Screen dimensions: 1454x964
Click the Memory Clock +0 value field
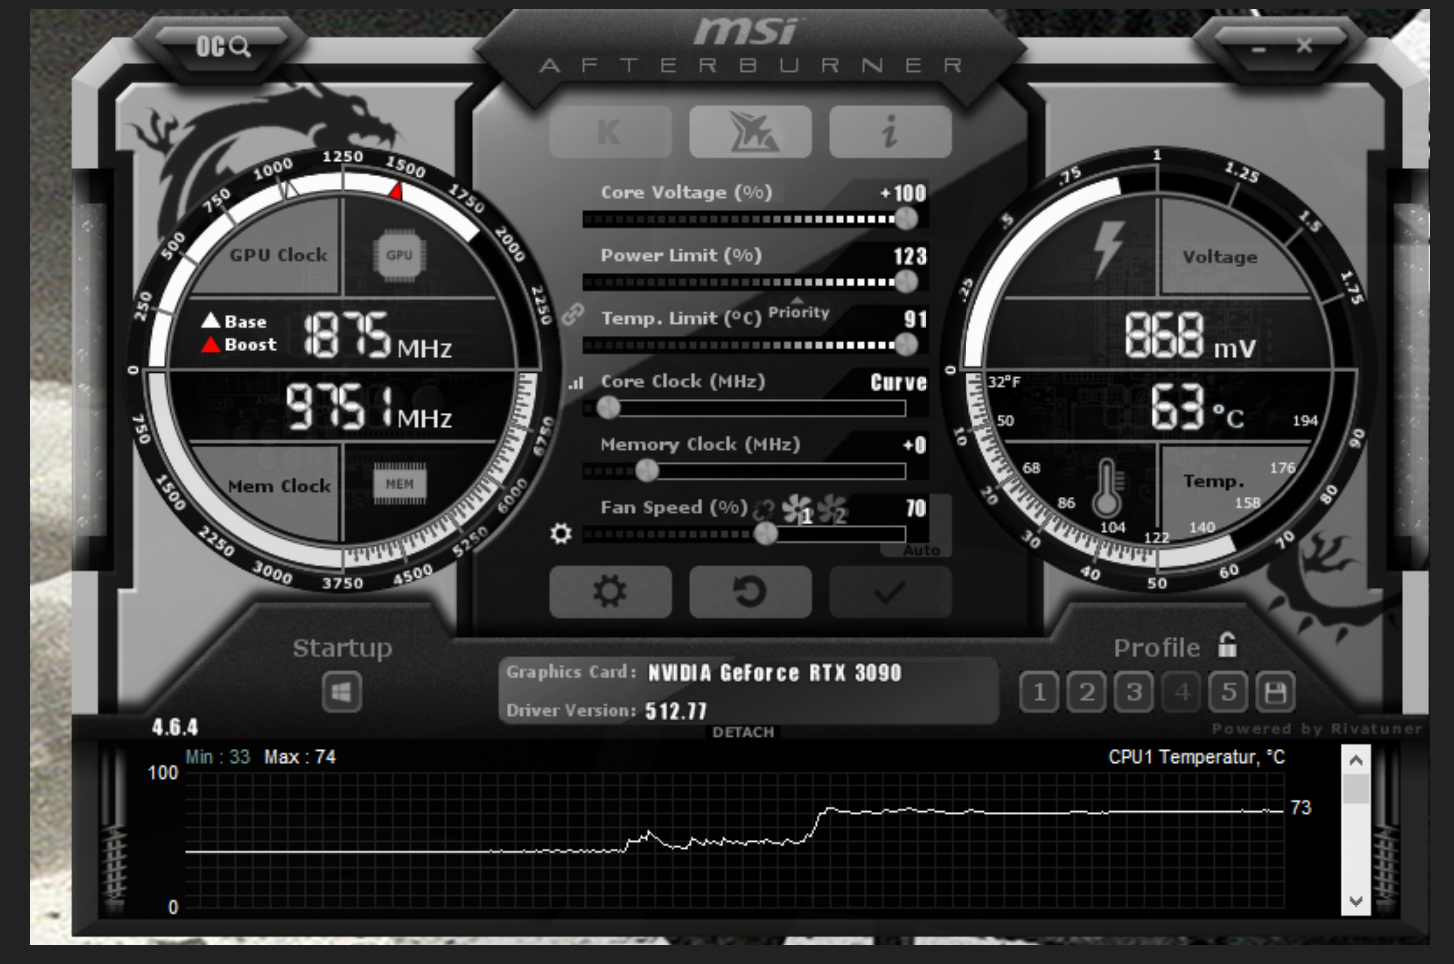[913, 445]
